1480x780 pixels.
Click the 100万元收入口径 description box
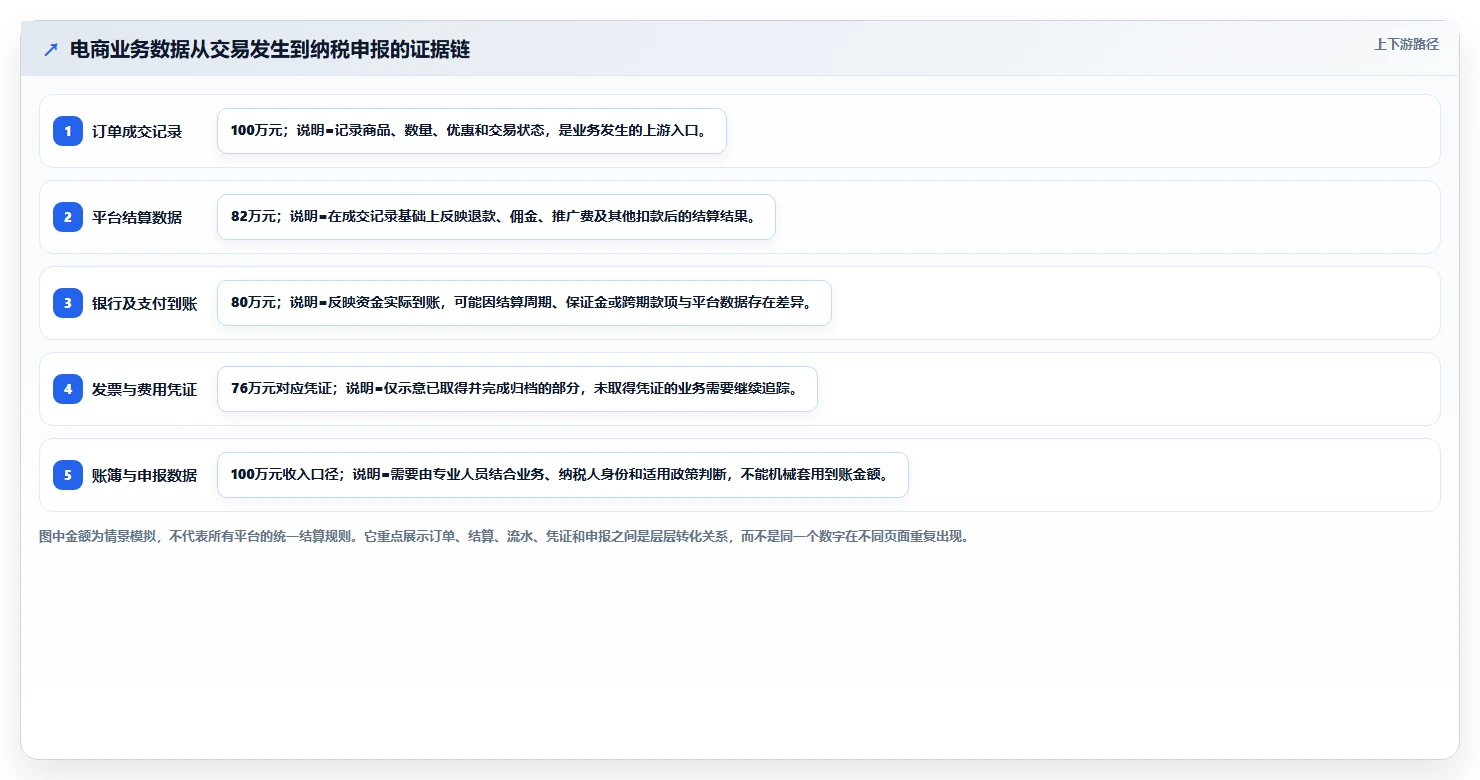[x=563, y=475]
